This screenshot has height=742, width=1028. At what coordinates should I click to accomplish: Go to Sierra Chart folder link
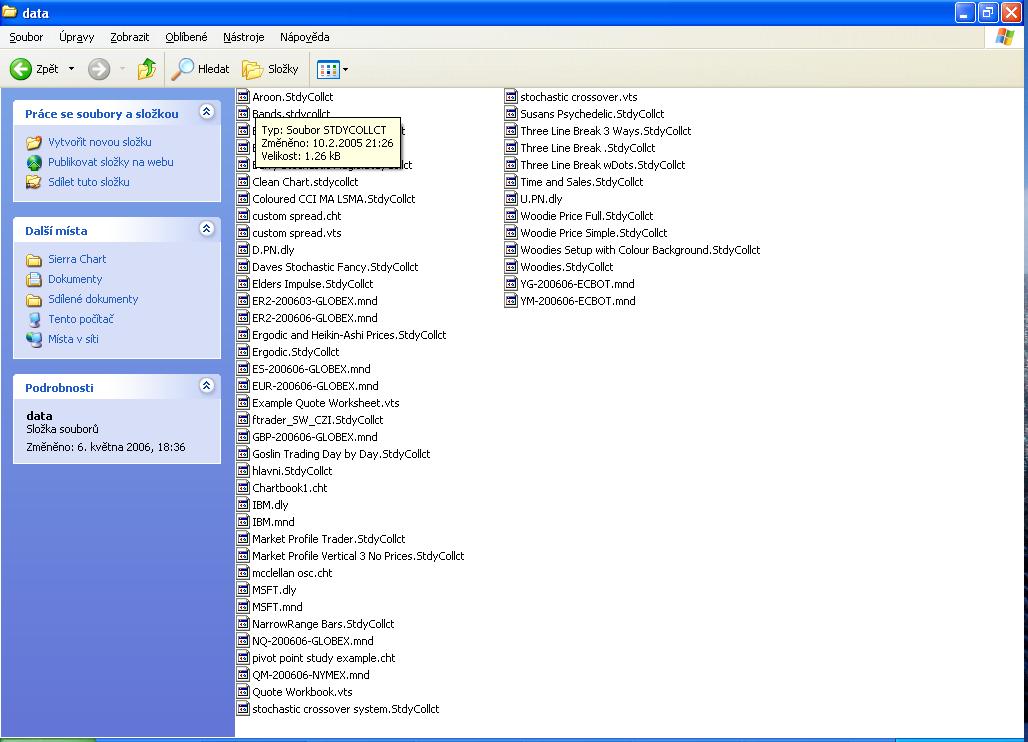77,260
